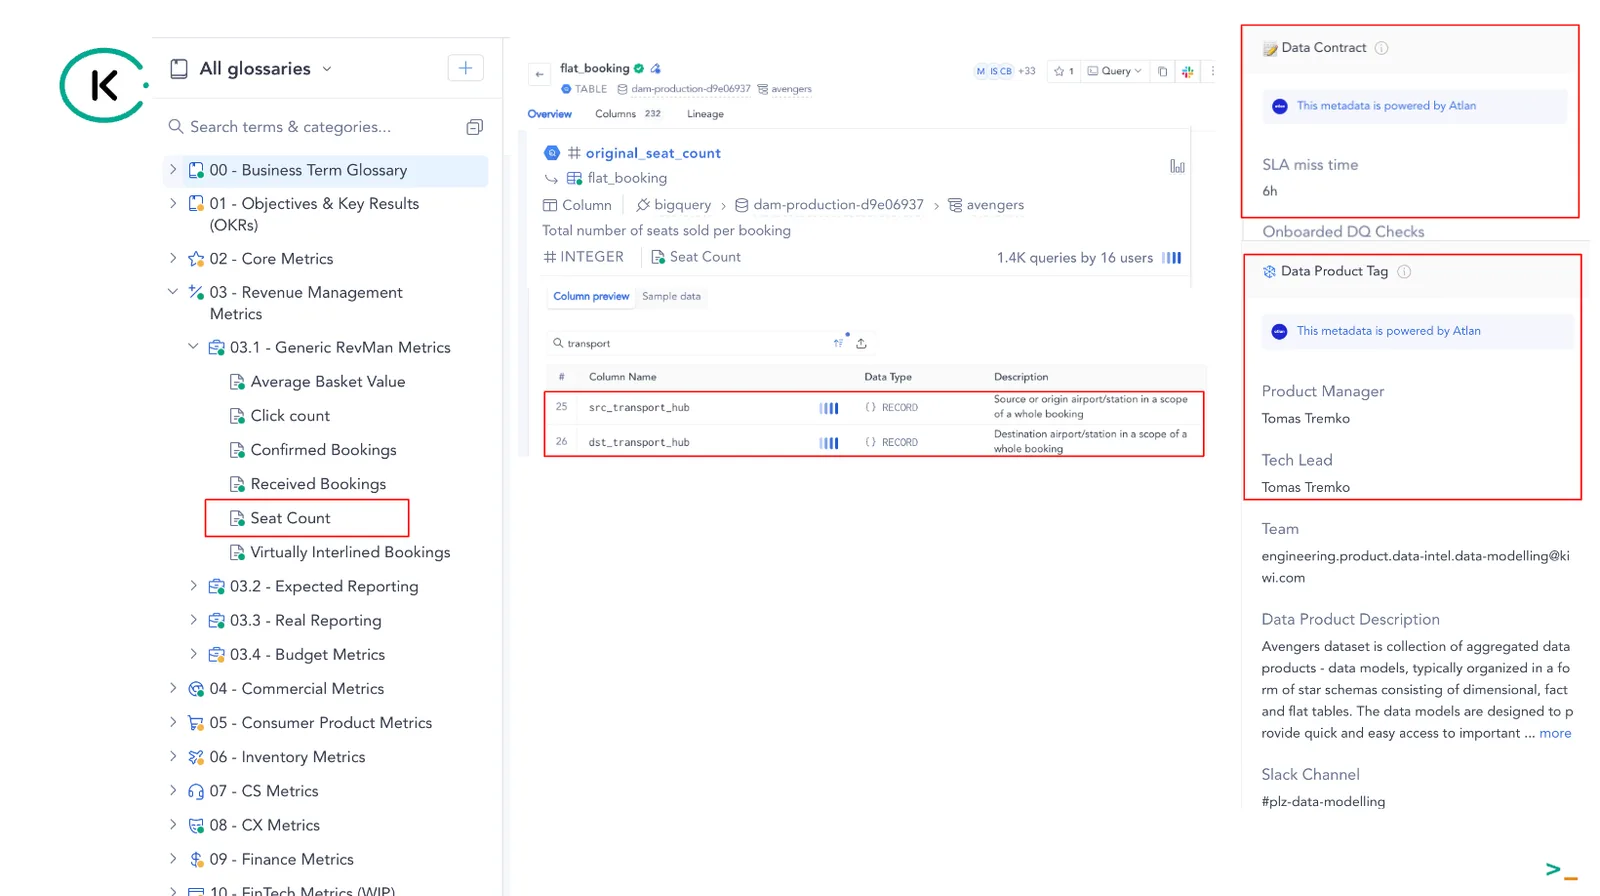The width and height of the screenshot is (1600, 896).
Task: Open 09 - Finance Metrics glossary
Action: (x=281, y=859)
